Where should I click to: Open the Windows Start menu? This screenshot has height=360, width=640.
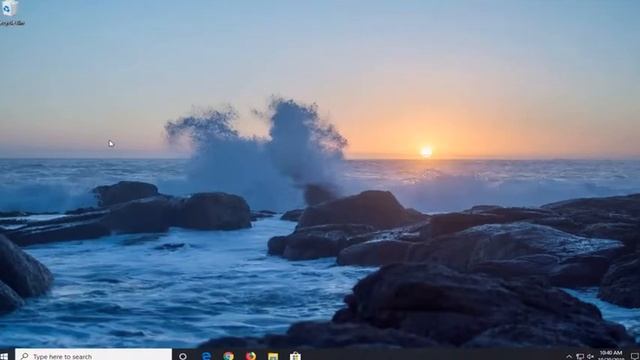coord(4,356)
